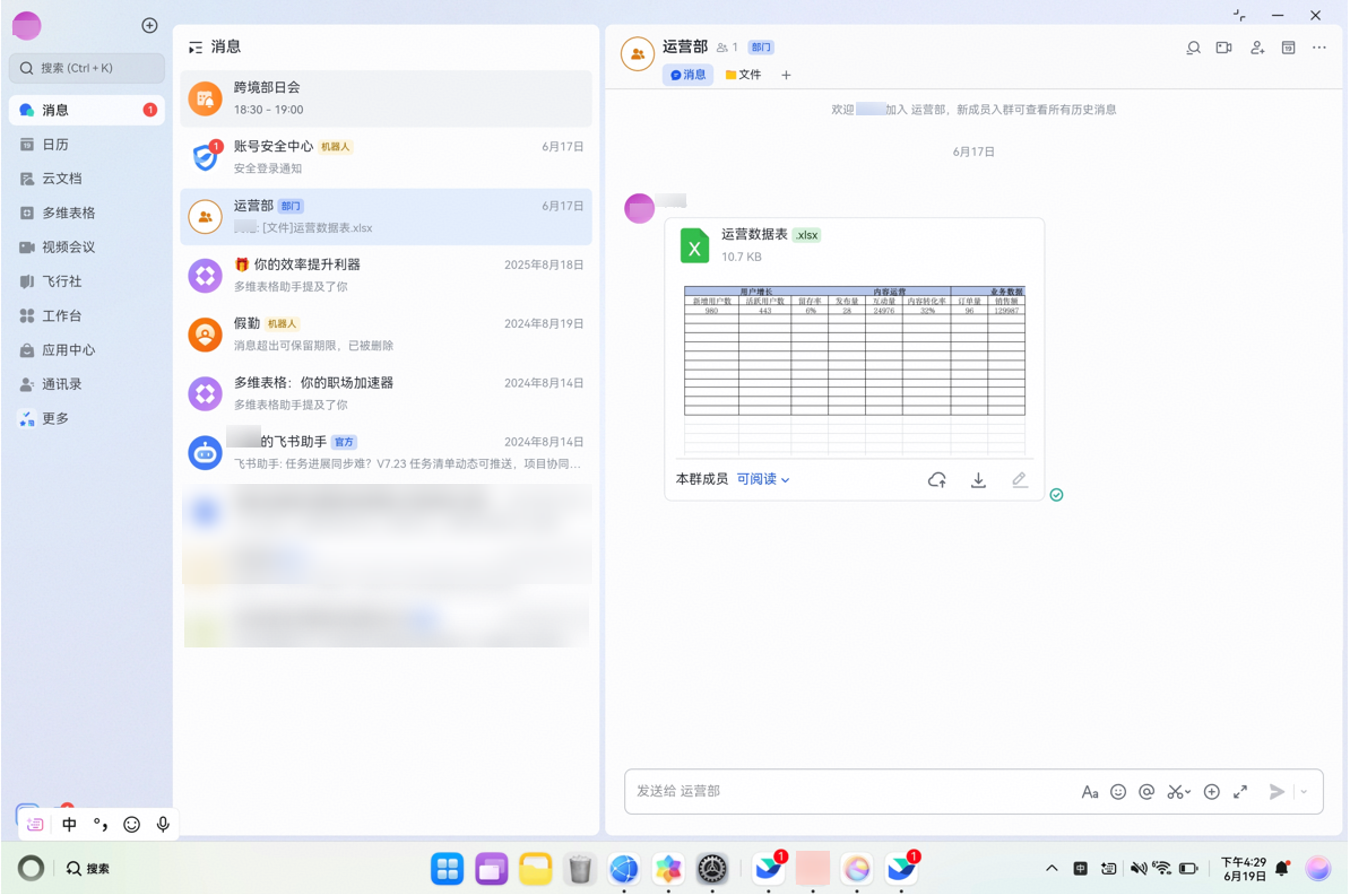Collapse the 消息 list filter icon
1348x894 pixels.
point(195,47)
